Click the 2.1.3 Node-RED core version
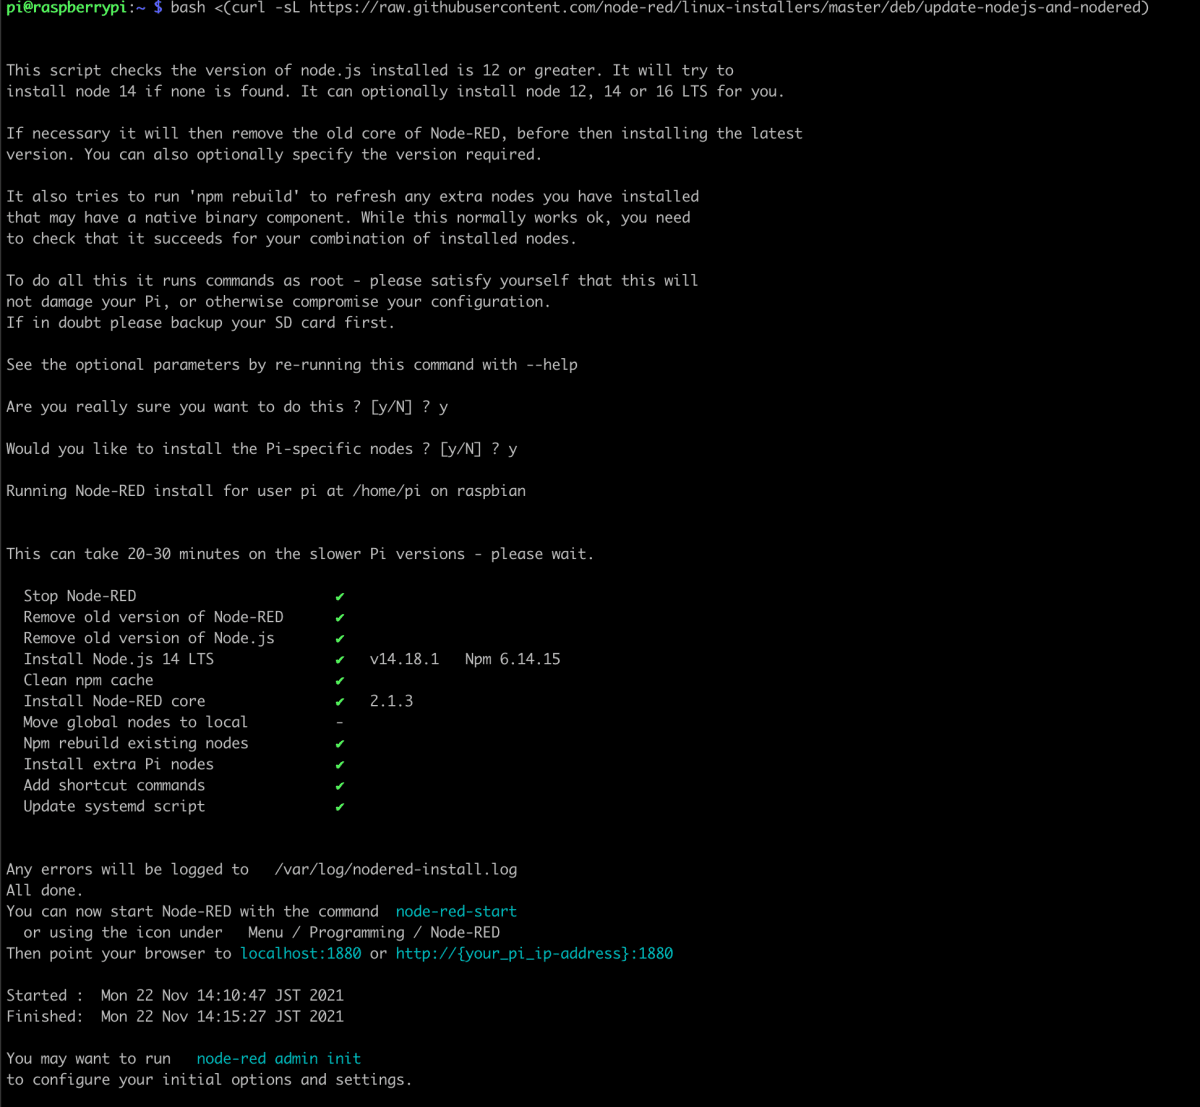This screenshot has height=1107, width=1200. pyautogui.click(x=391, y=701)
